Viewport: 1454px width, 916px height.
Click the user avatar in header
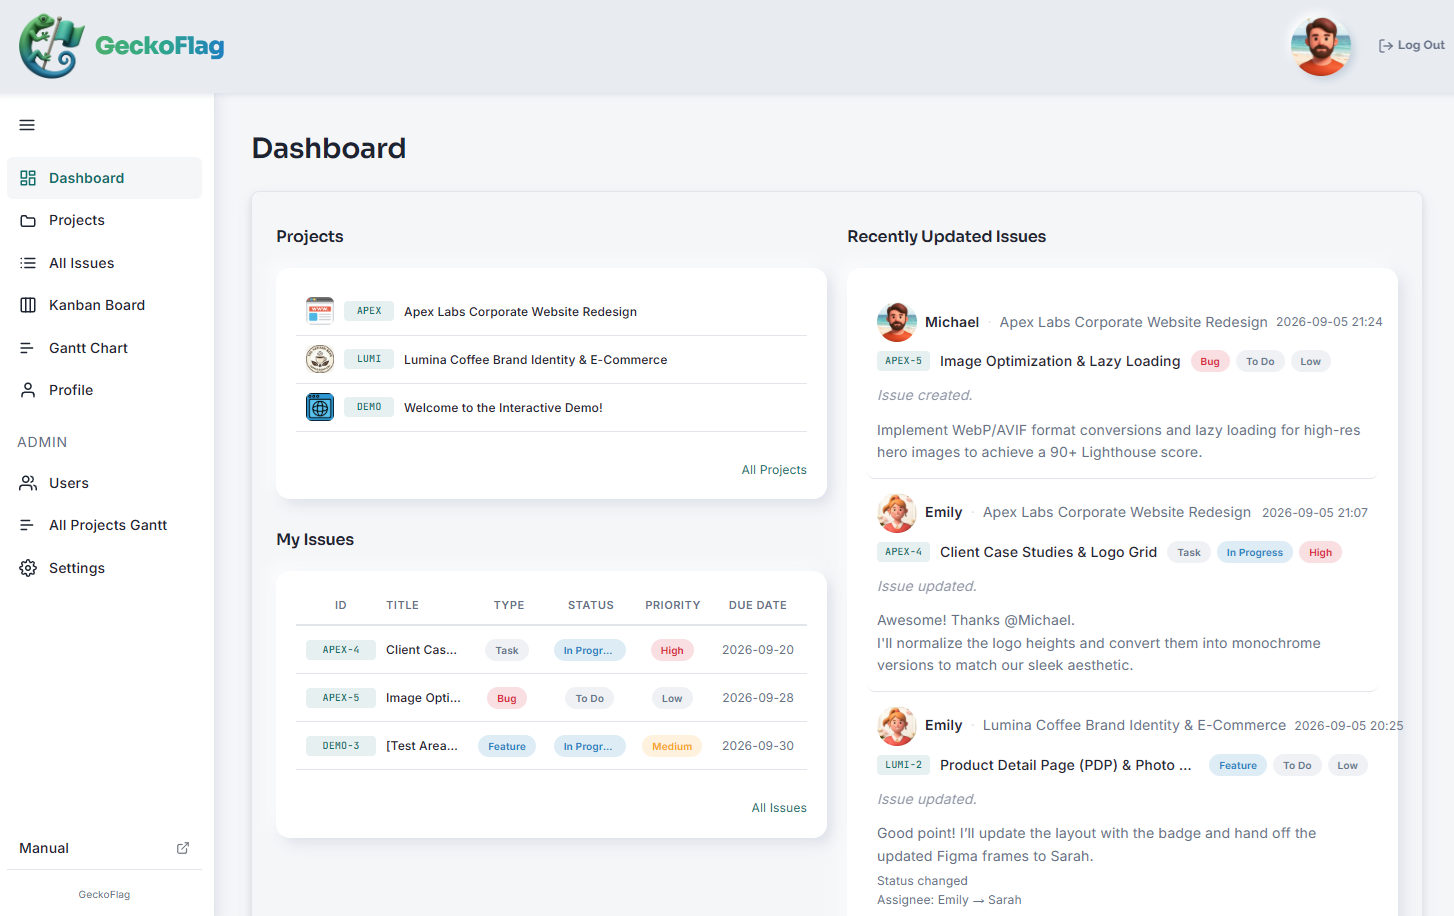pos(1321,45)
